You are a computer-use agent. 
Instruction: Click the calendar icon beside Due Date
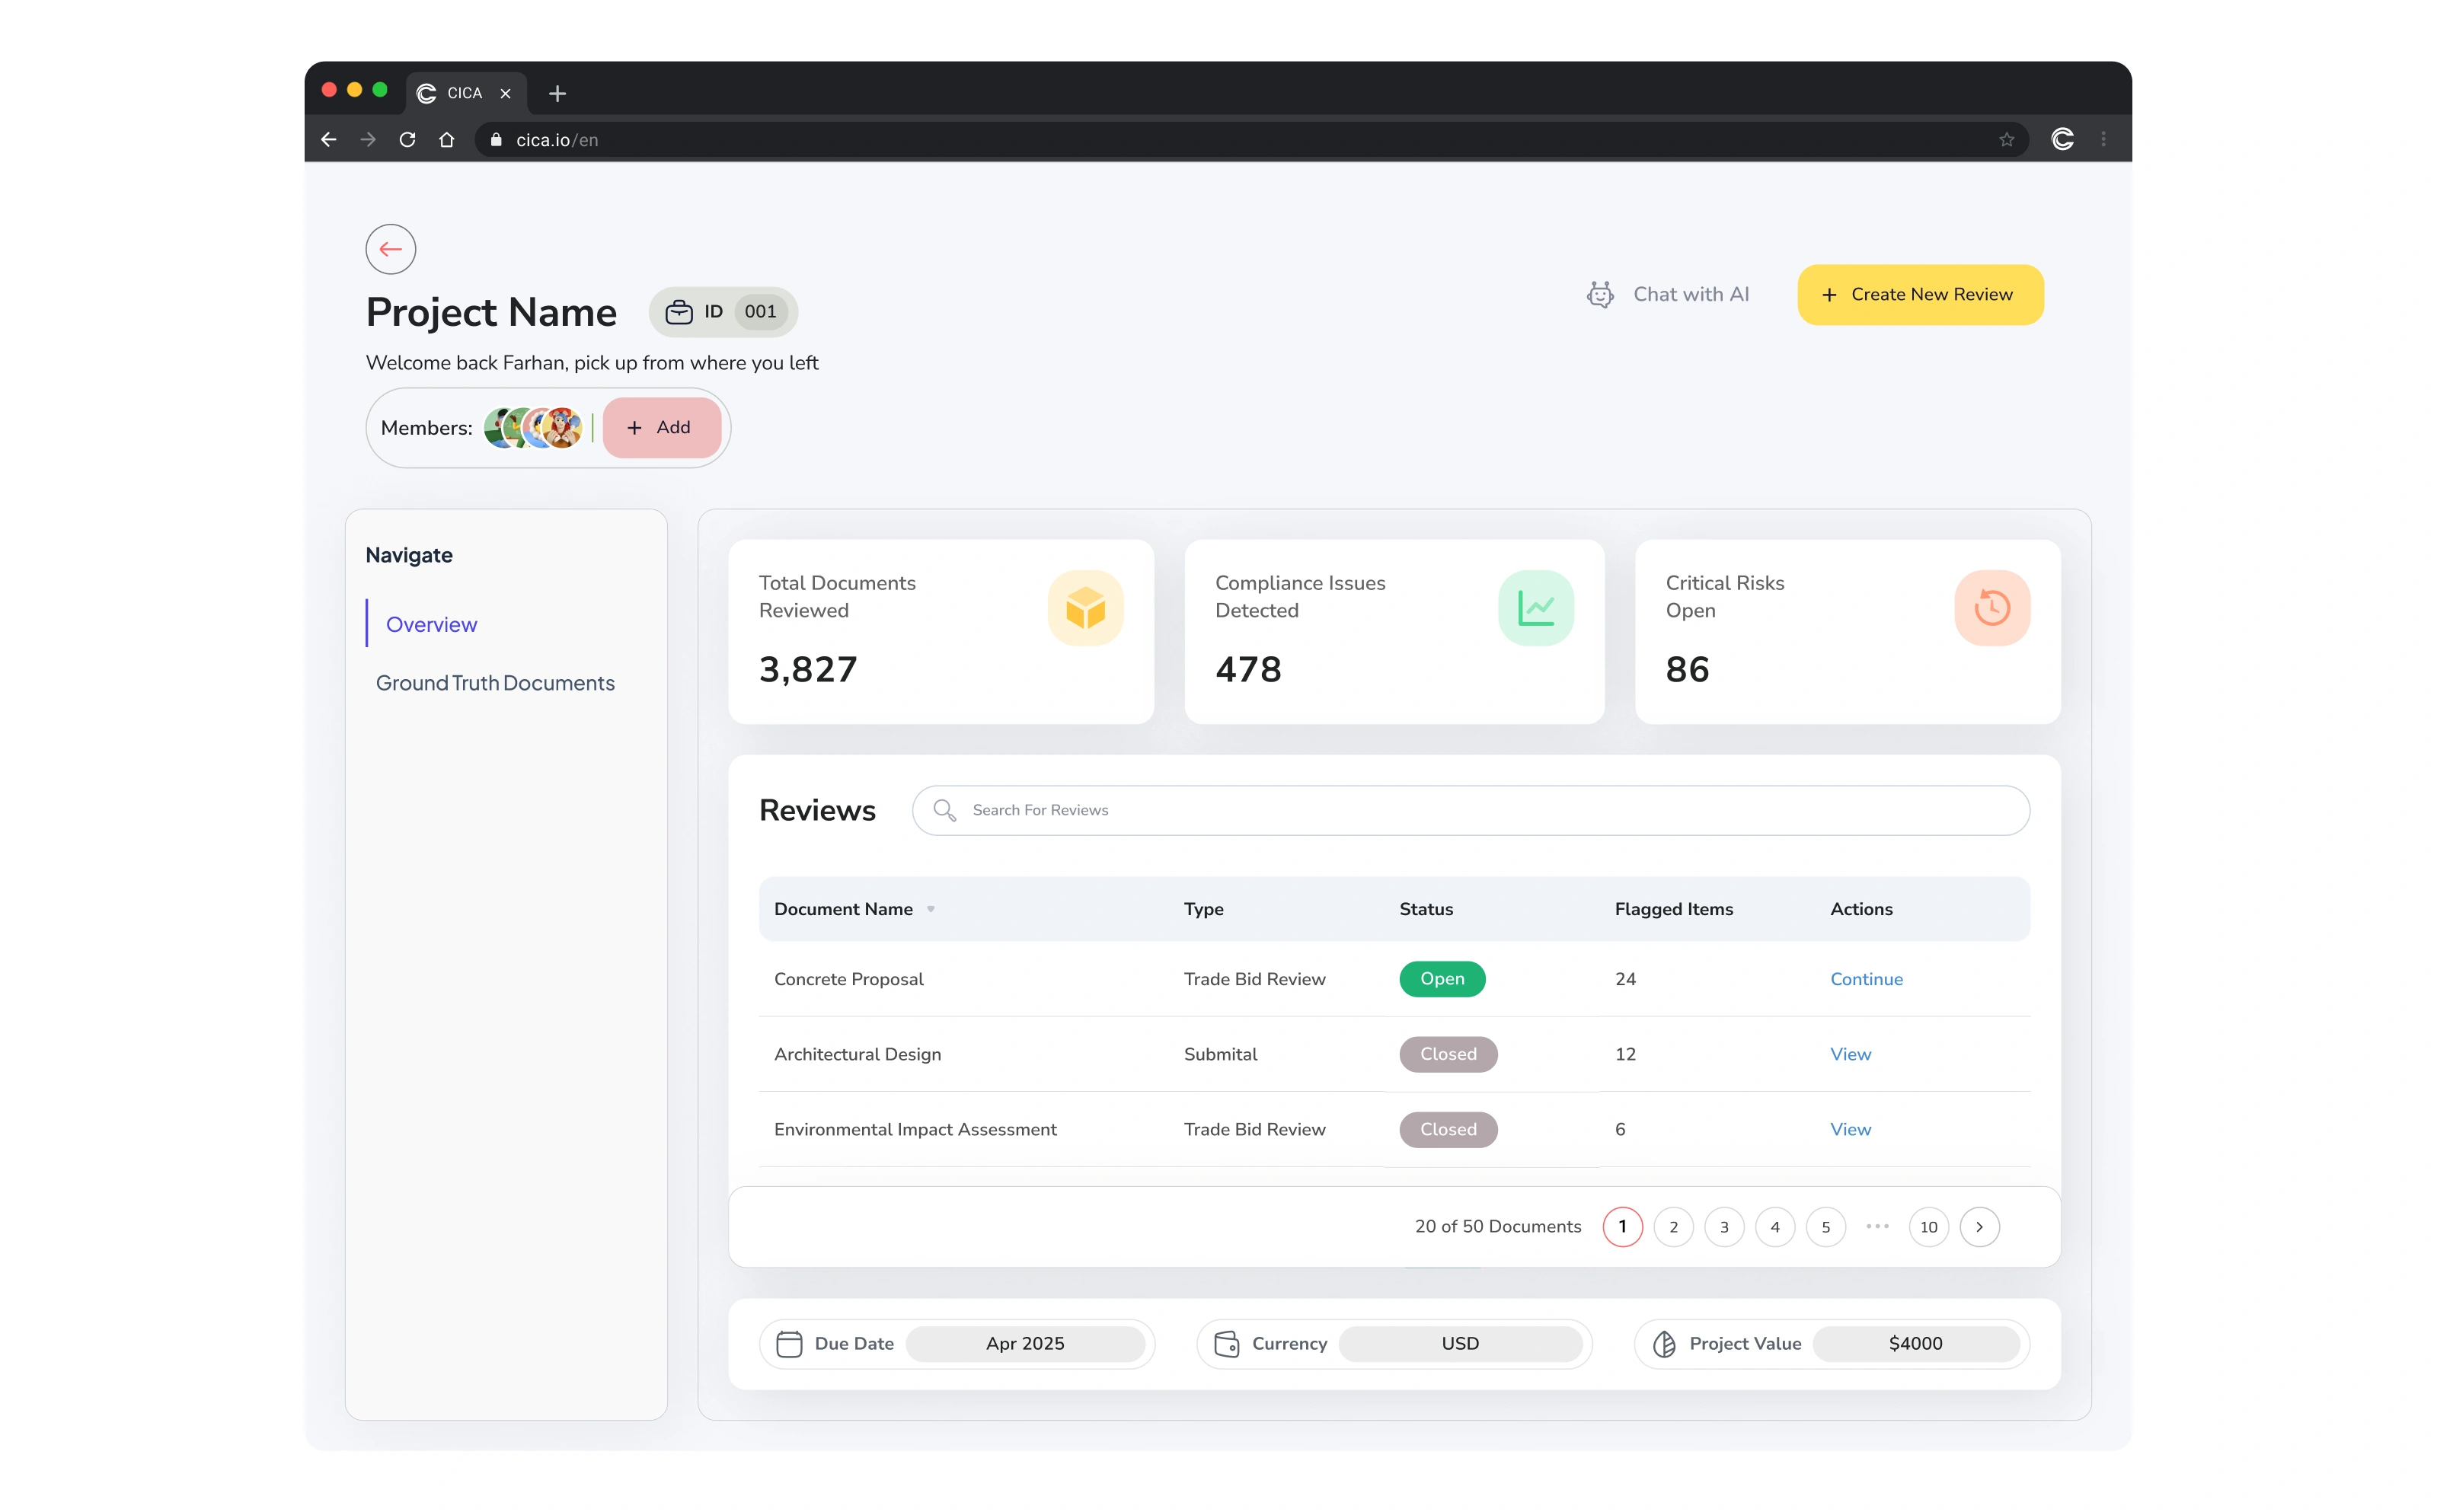789,1343
